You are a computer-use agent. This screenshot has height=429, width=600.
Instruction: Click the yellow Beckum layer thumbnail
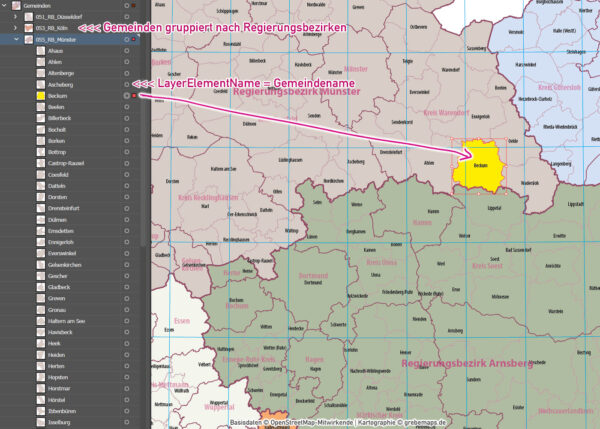pyautogui.click(x=41, y=96)
